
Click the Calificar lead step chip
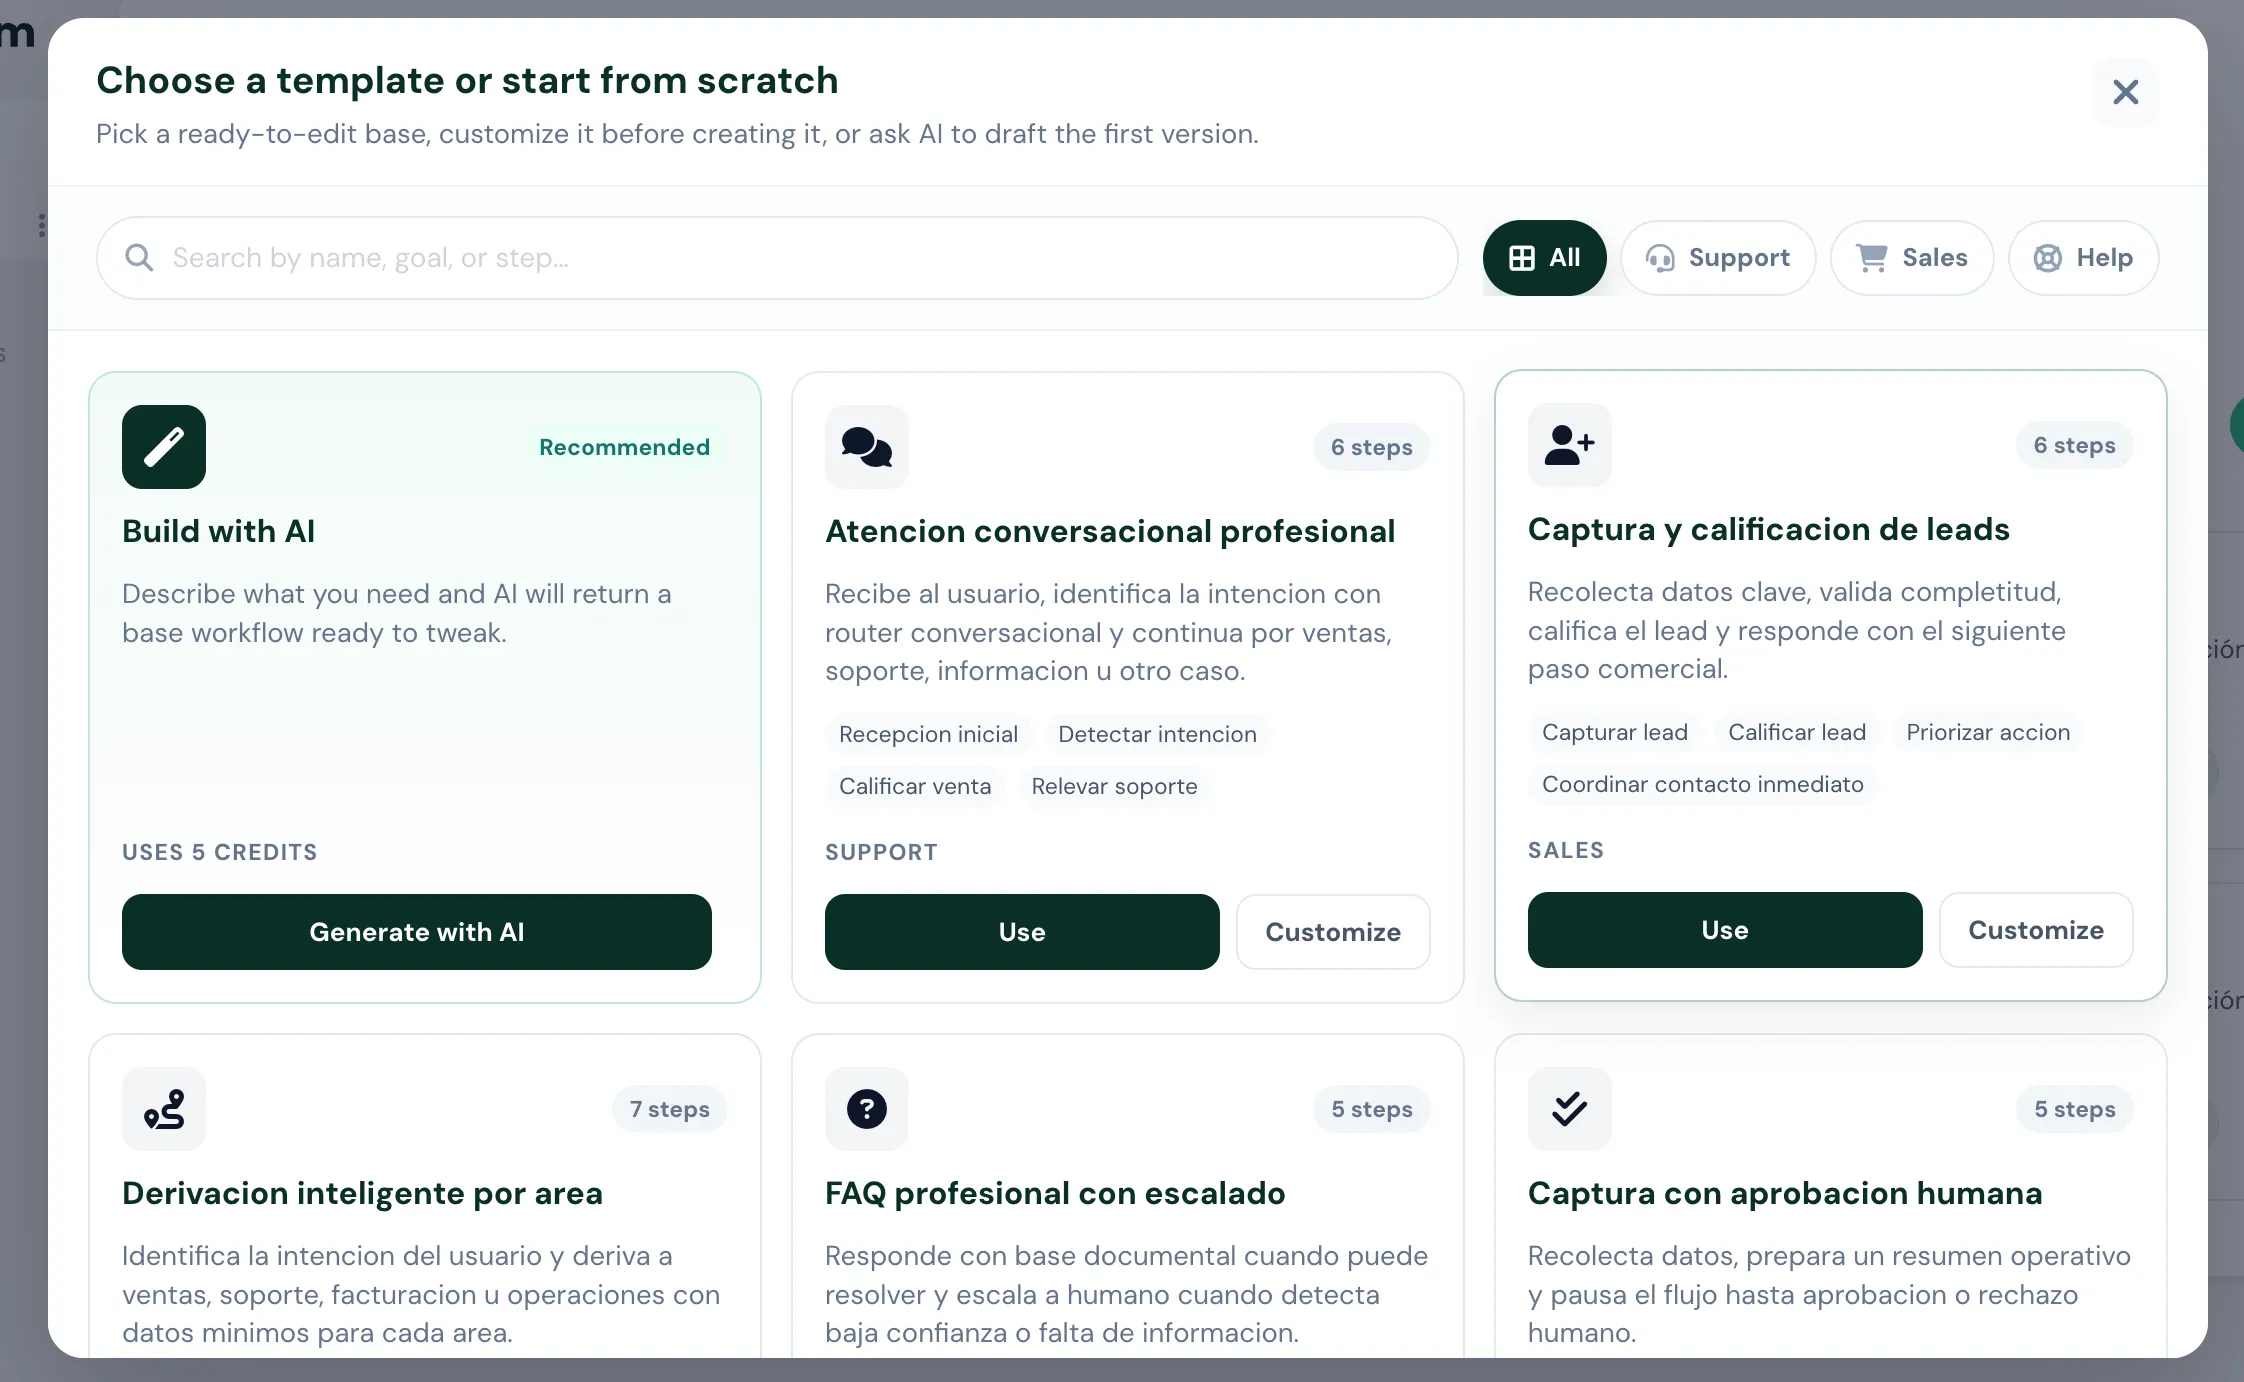pyautogui.click(x=1797, y=732)
